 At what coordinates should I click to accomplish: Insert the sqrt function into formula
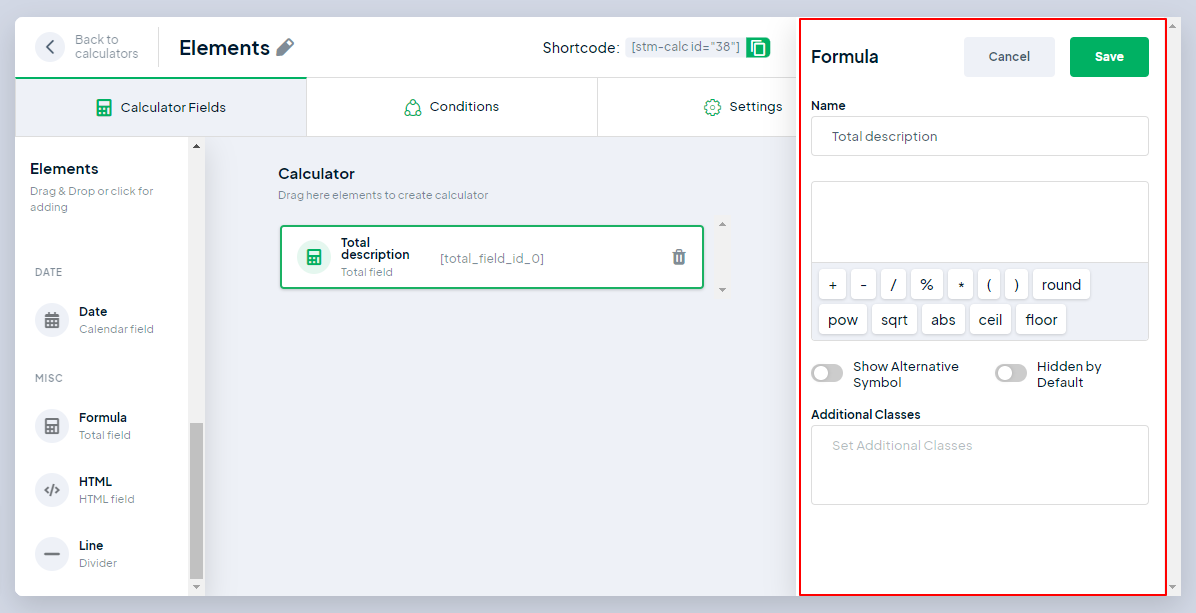894,320
